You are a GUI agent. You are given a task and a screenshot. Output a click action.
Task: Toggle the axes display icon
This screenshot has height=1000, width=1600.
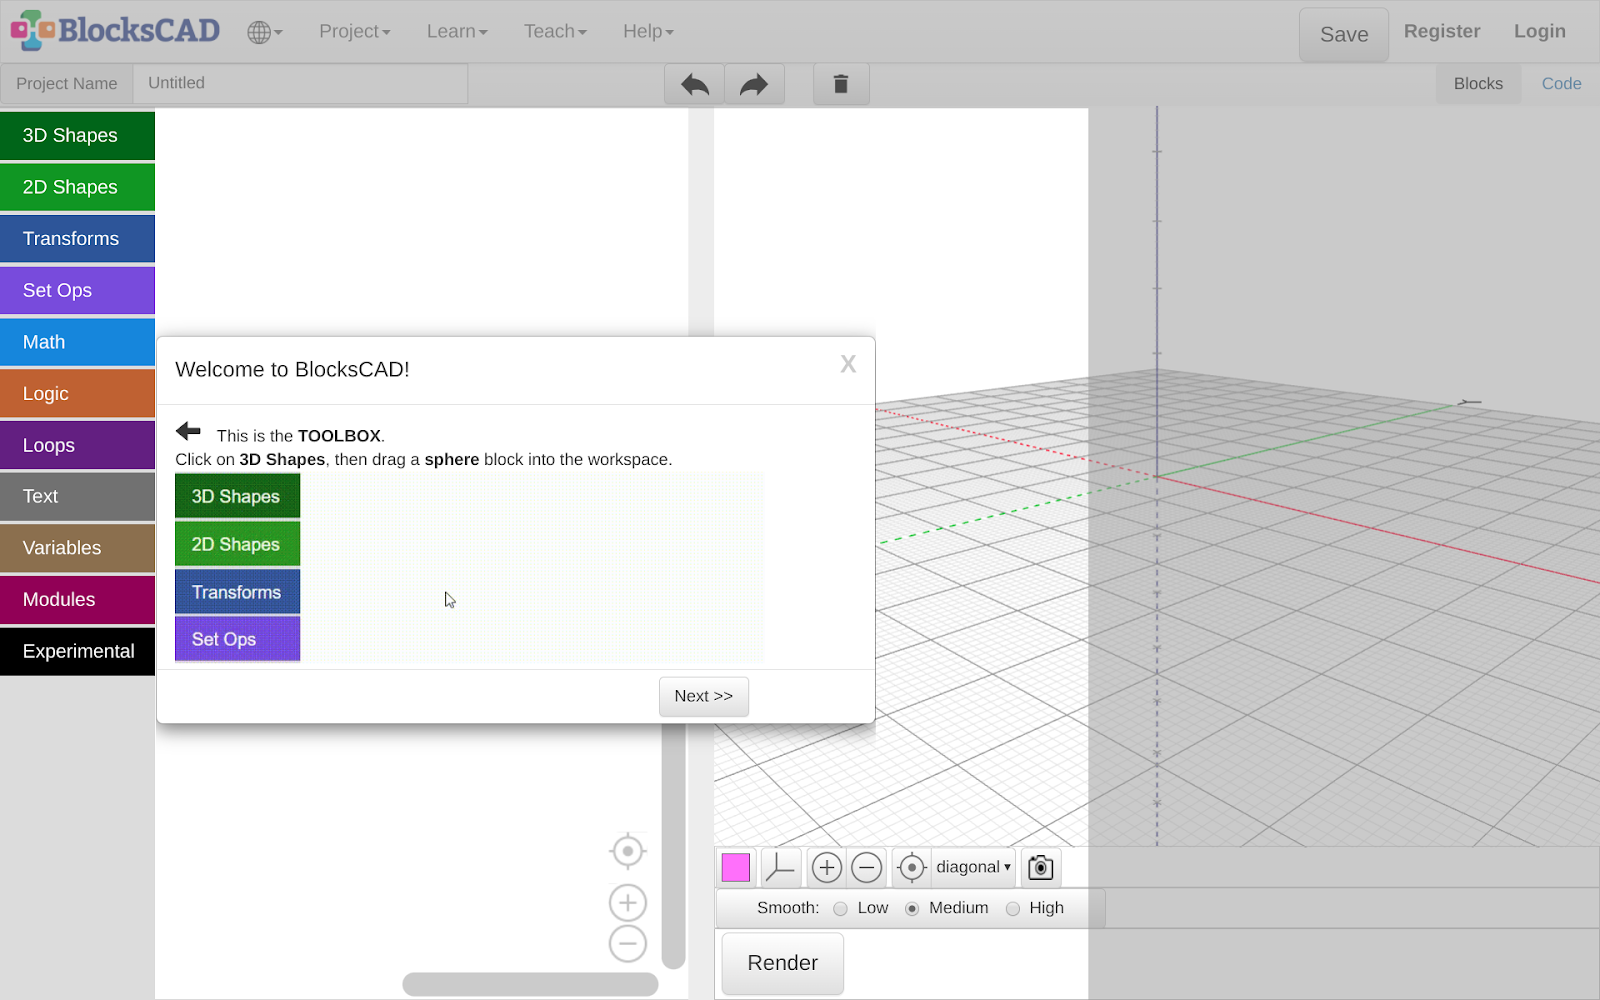click(780, 868)
